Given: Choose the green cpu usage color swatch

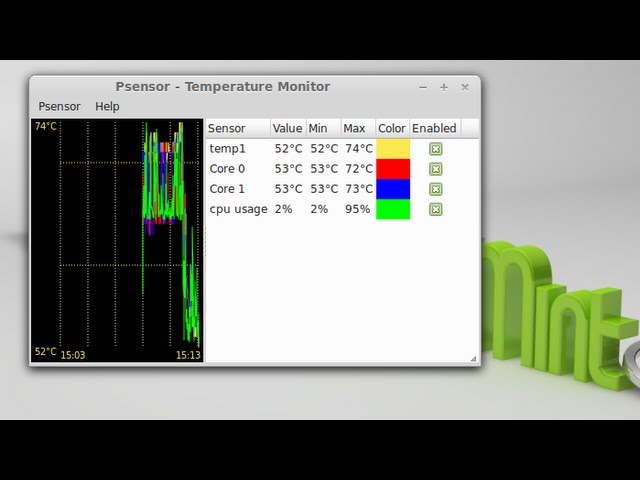Looking at the screenshot, I should (x=393, y=209).
